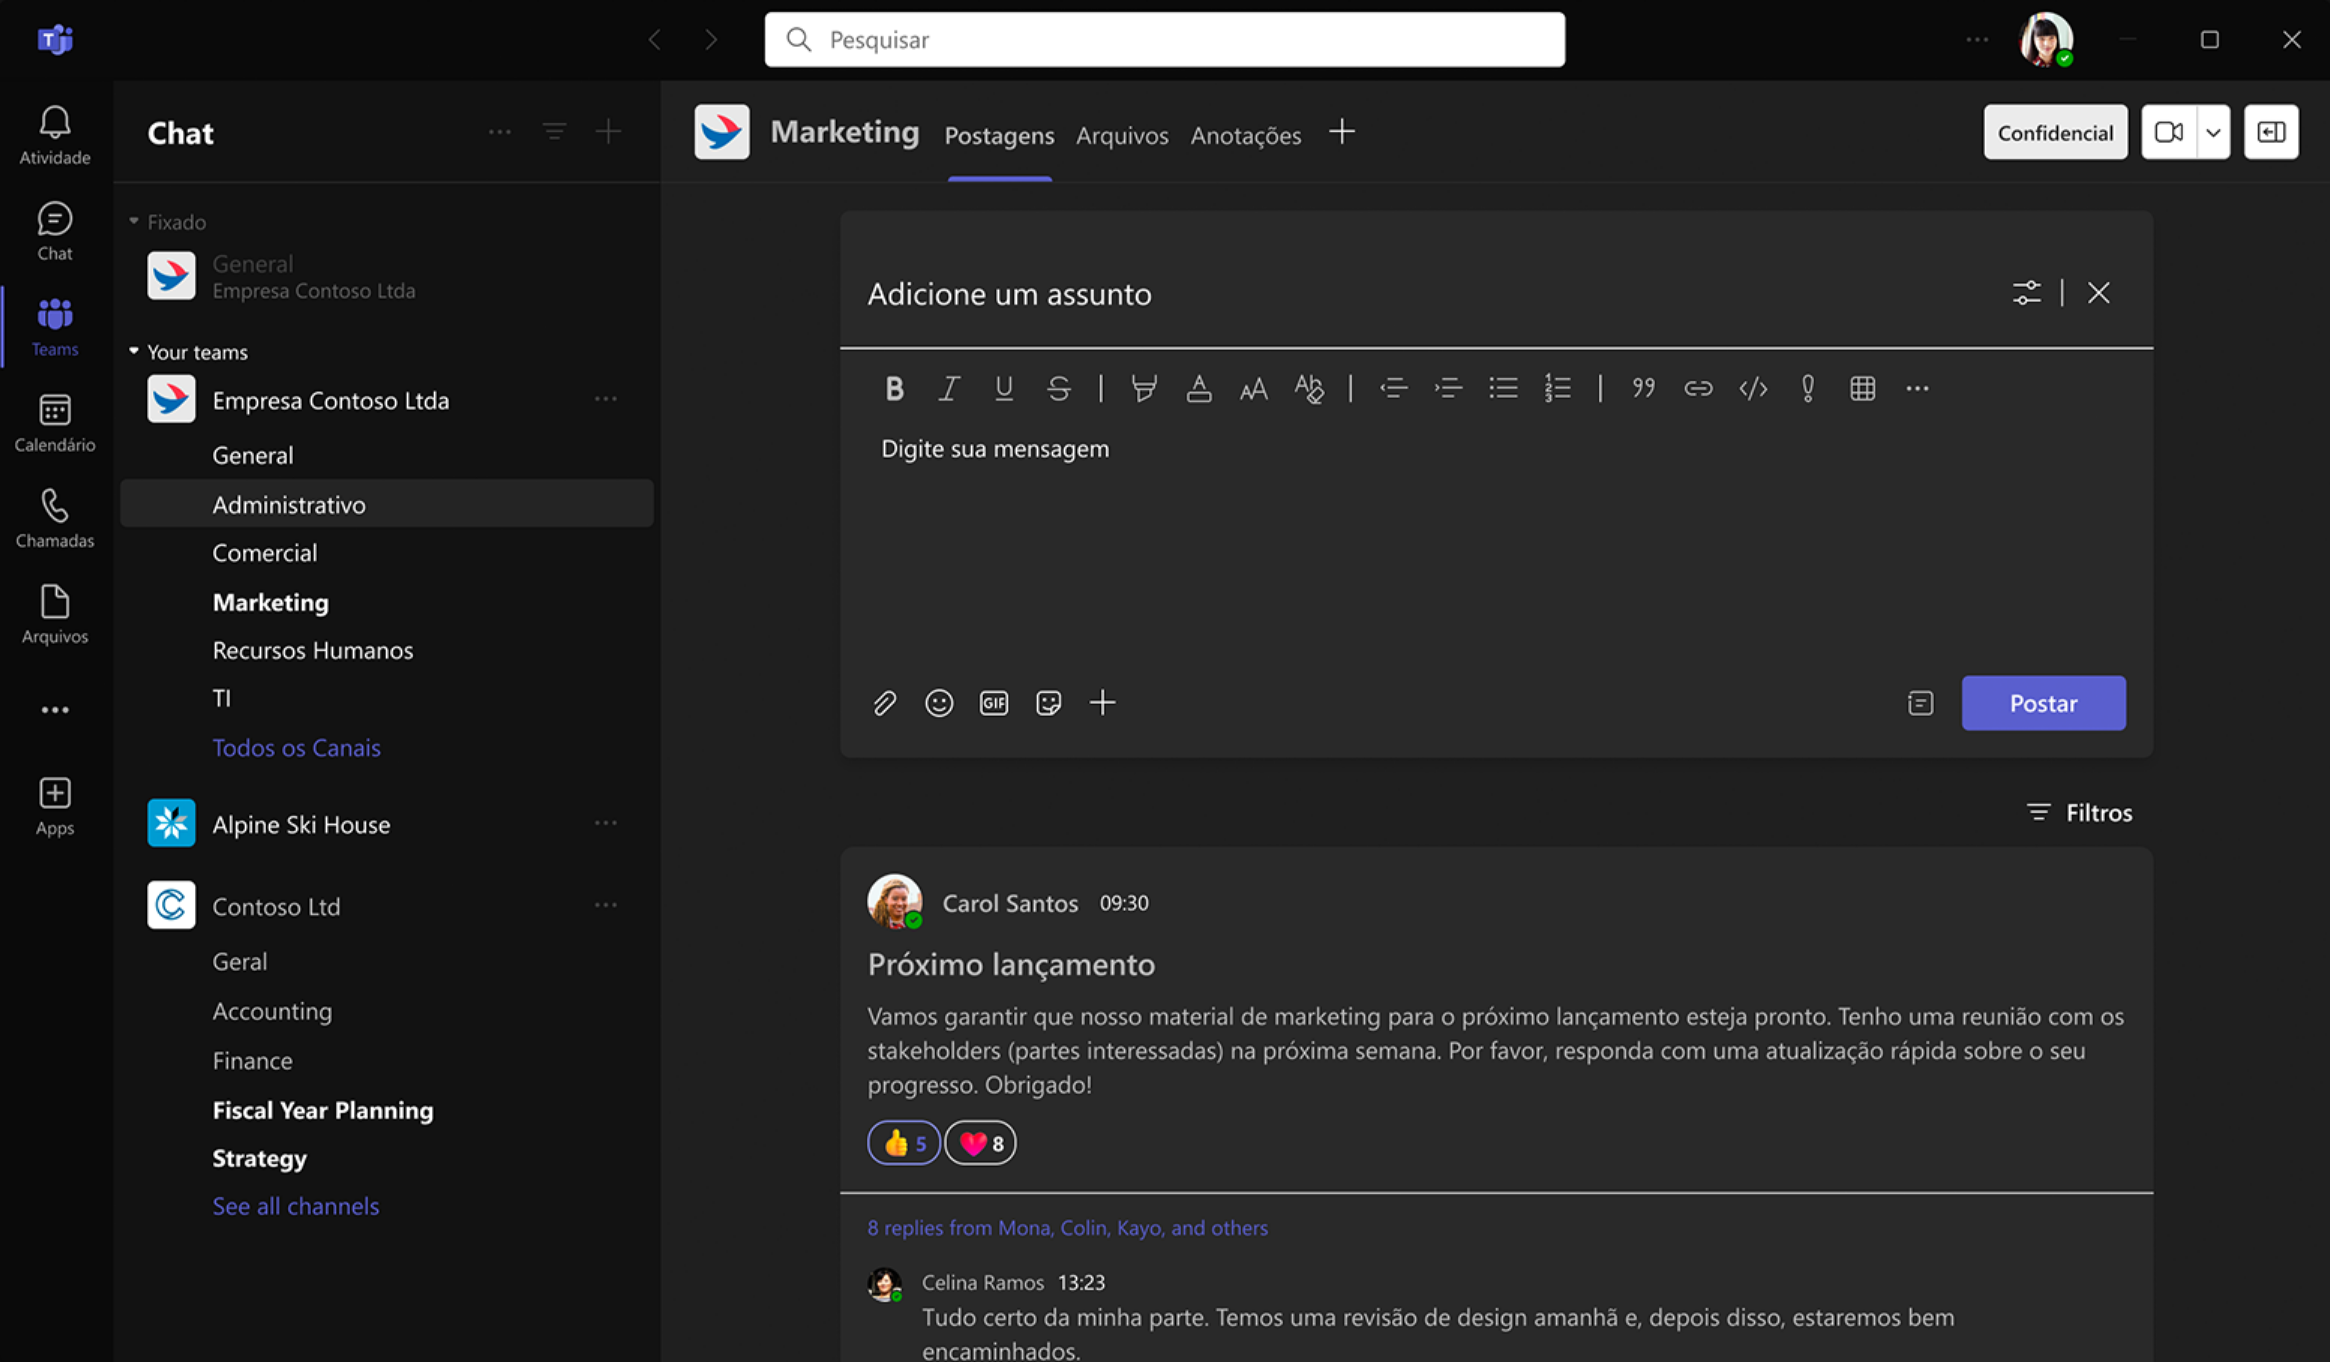Decrease paragraph indent
This screenshot has width=2330, height=1362.
pyautogui.click(x=1393, y=388)
